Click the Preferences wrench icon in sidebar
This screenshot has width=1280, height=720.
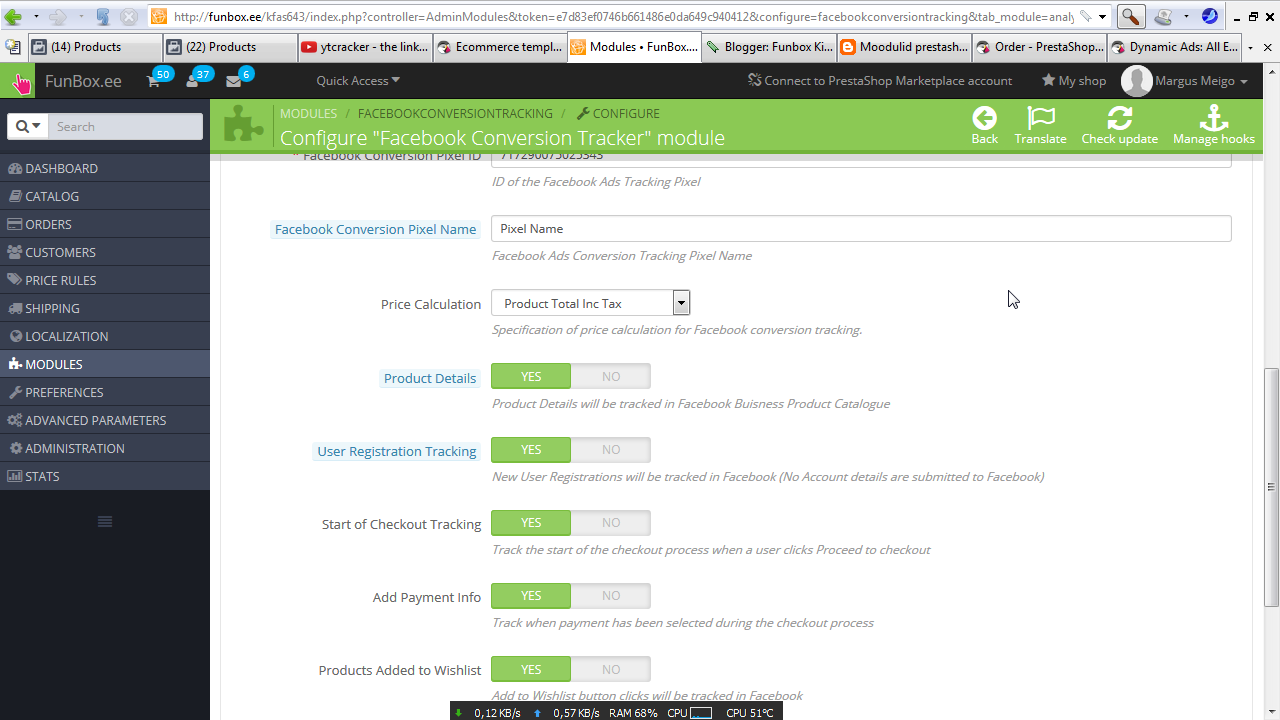[15, 392]
